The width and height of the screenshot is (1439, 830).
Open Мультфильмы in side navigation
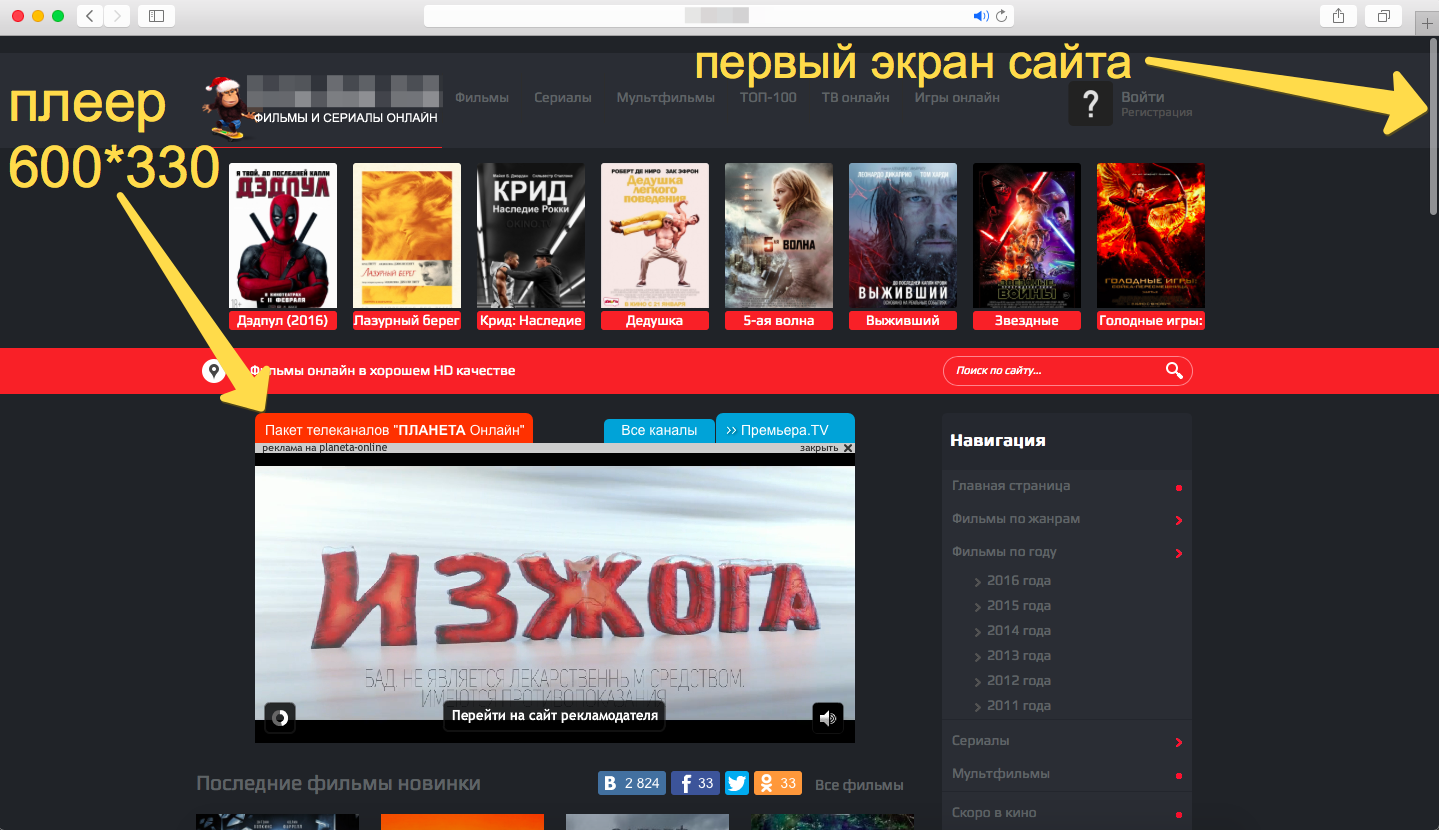1001,774
